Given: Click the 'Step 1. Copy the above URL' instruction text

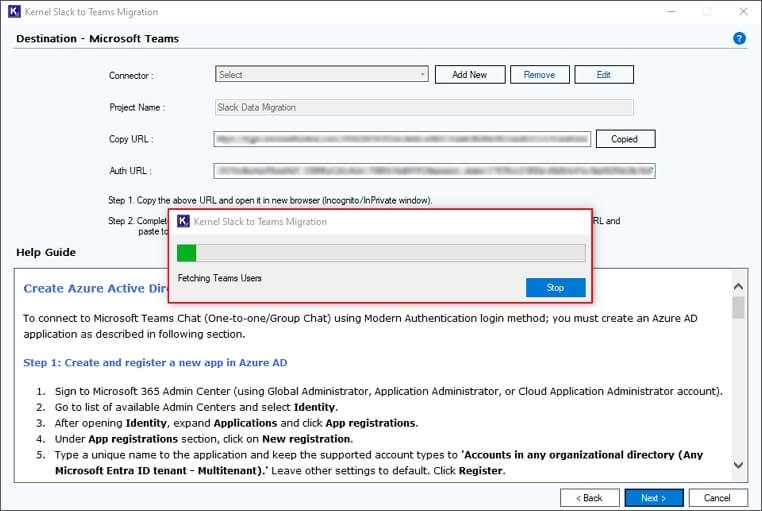Looking at the screenshot, I should click(270, 200).
